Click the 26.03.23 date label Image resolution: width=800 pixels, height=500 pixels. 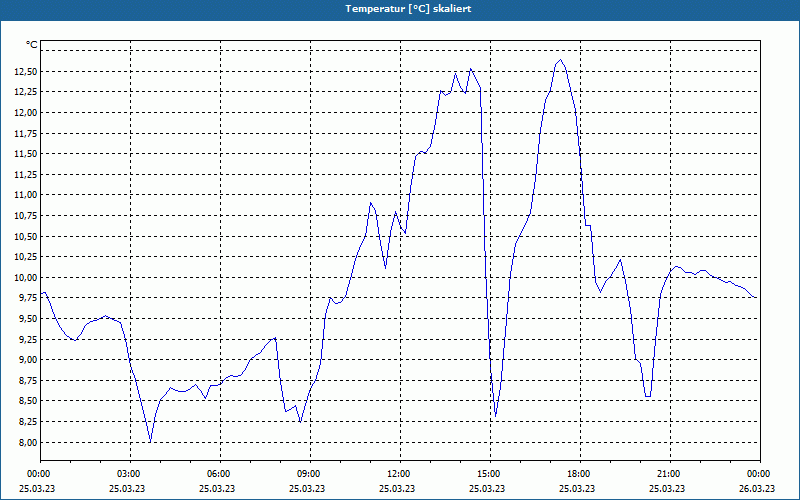757,488
